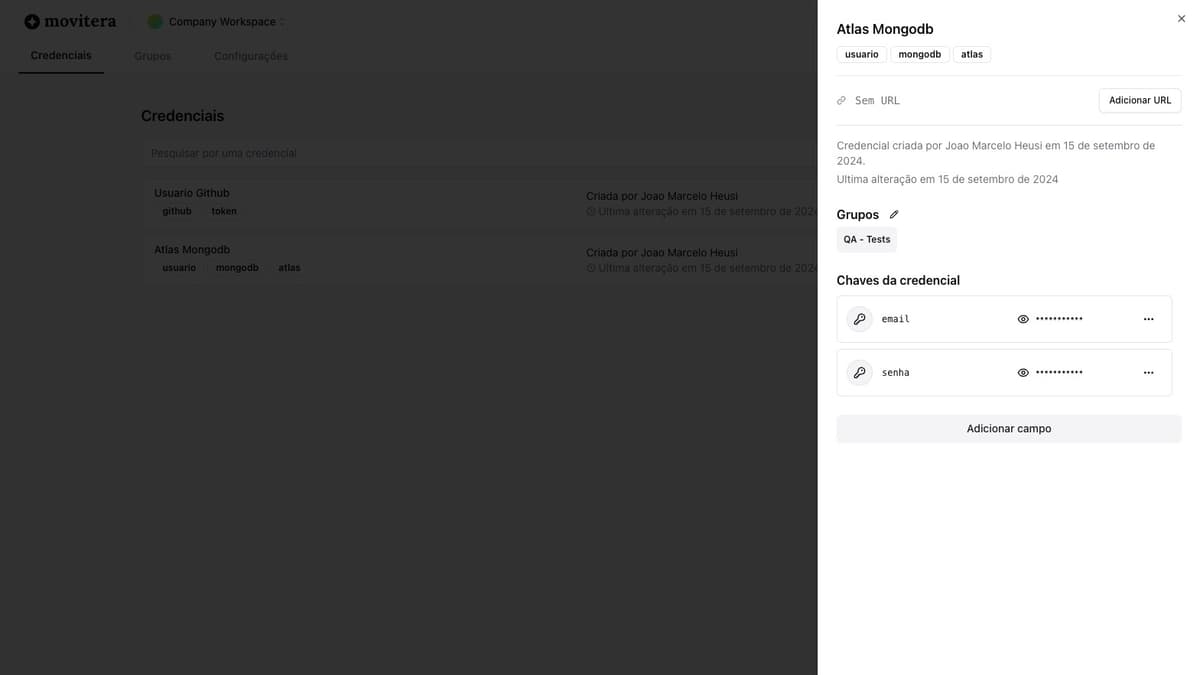This screenshot has width=1200, height=675.
Task: Click the token tag under Usuario Github
Action: (224, 211)
